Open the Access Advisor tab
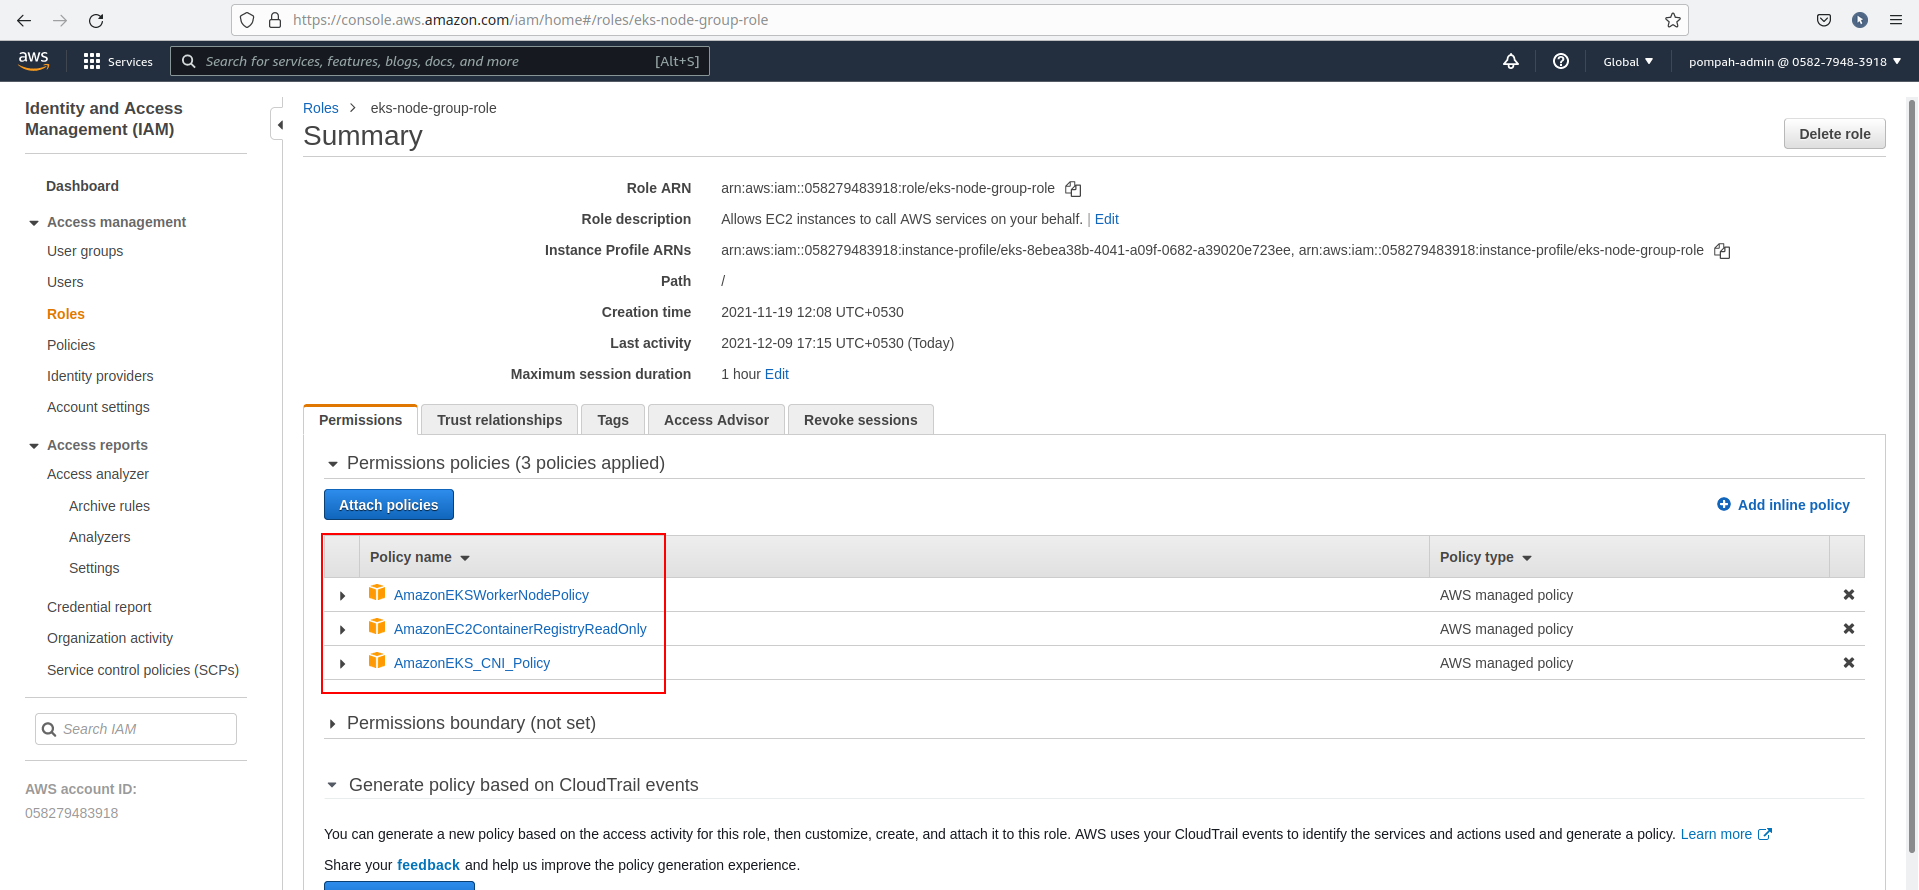The image size is (1919, 890). click(716, 420)
